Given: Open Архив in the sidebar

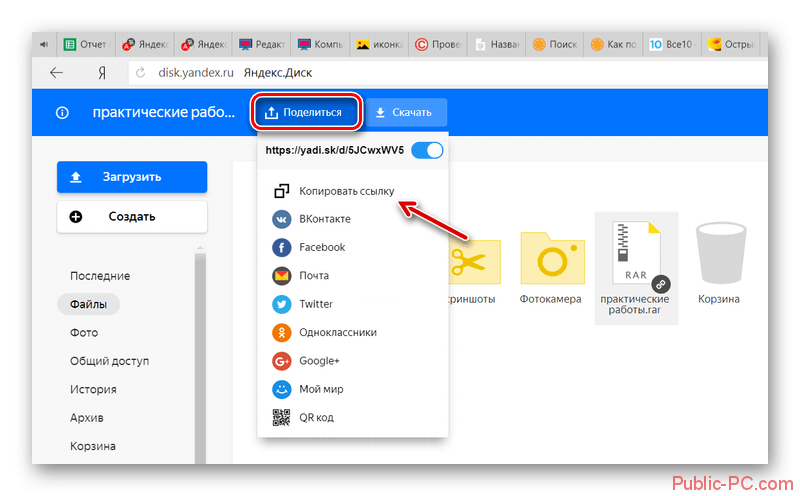Looking at the screenshot, I should point(86,418).
